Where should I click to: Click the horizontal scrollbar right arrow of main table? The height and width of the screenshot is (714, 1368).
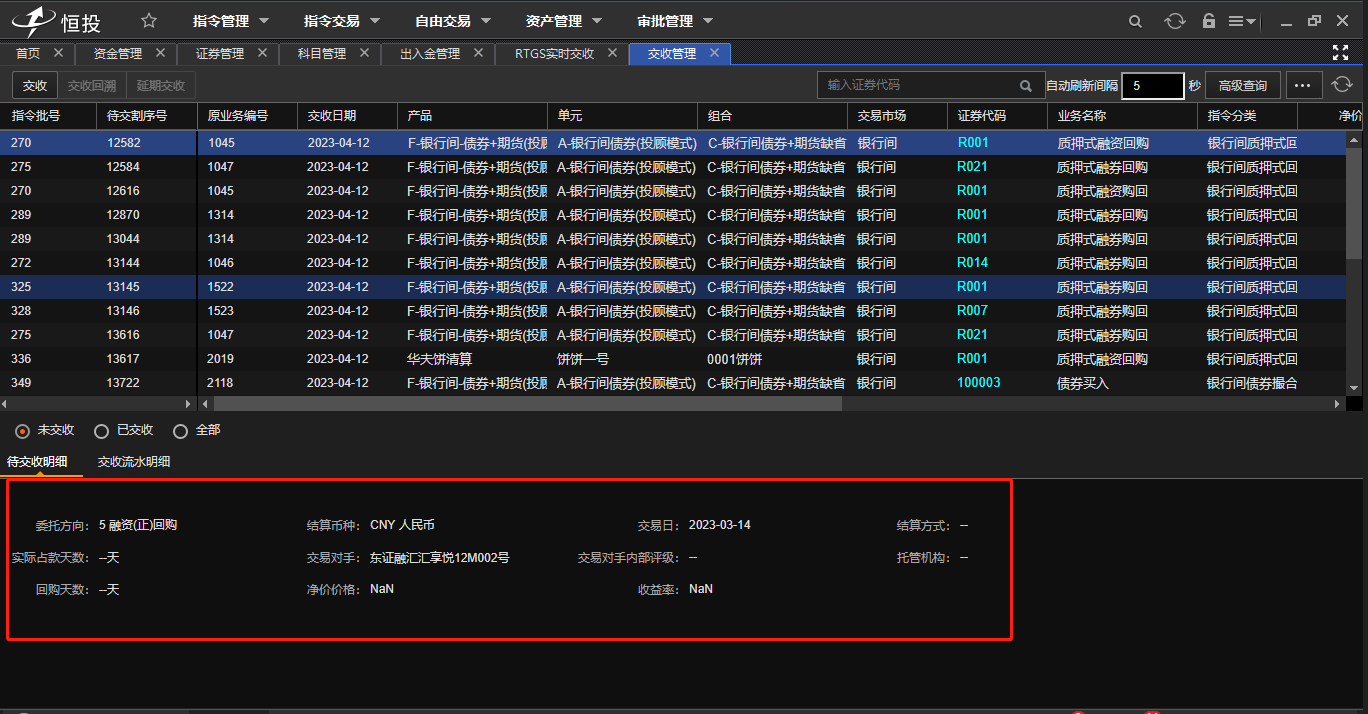point(1337,404)
